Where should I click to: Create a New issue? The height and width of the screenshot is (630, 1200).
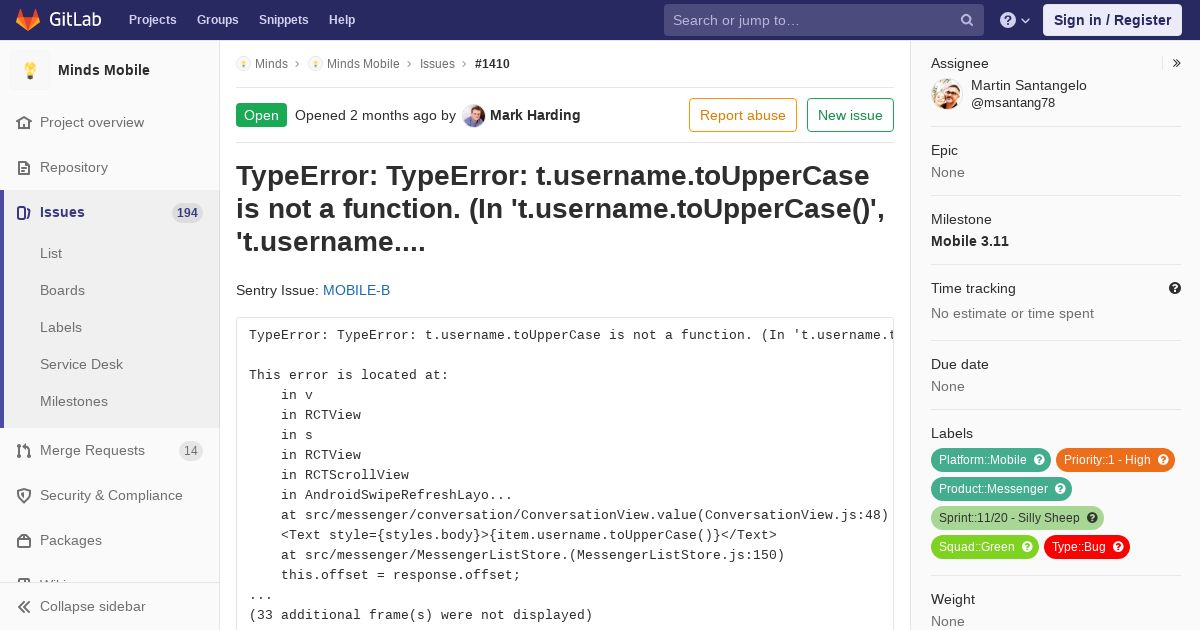pyautogui.click(x=850, y=115)
